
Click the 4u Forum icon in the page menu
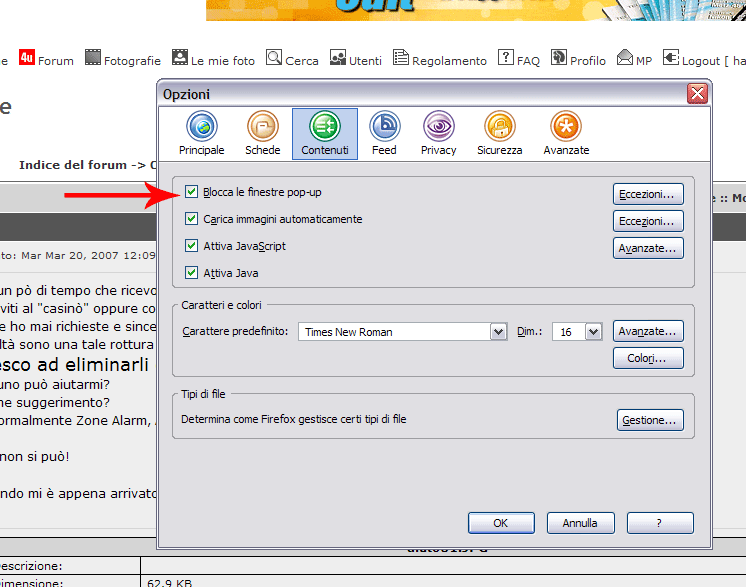[x=27, y=57]
